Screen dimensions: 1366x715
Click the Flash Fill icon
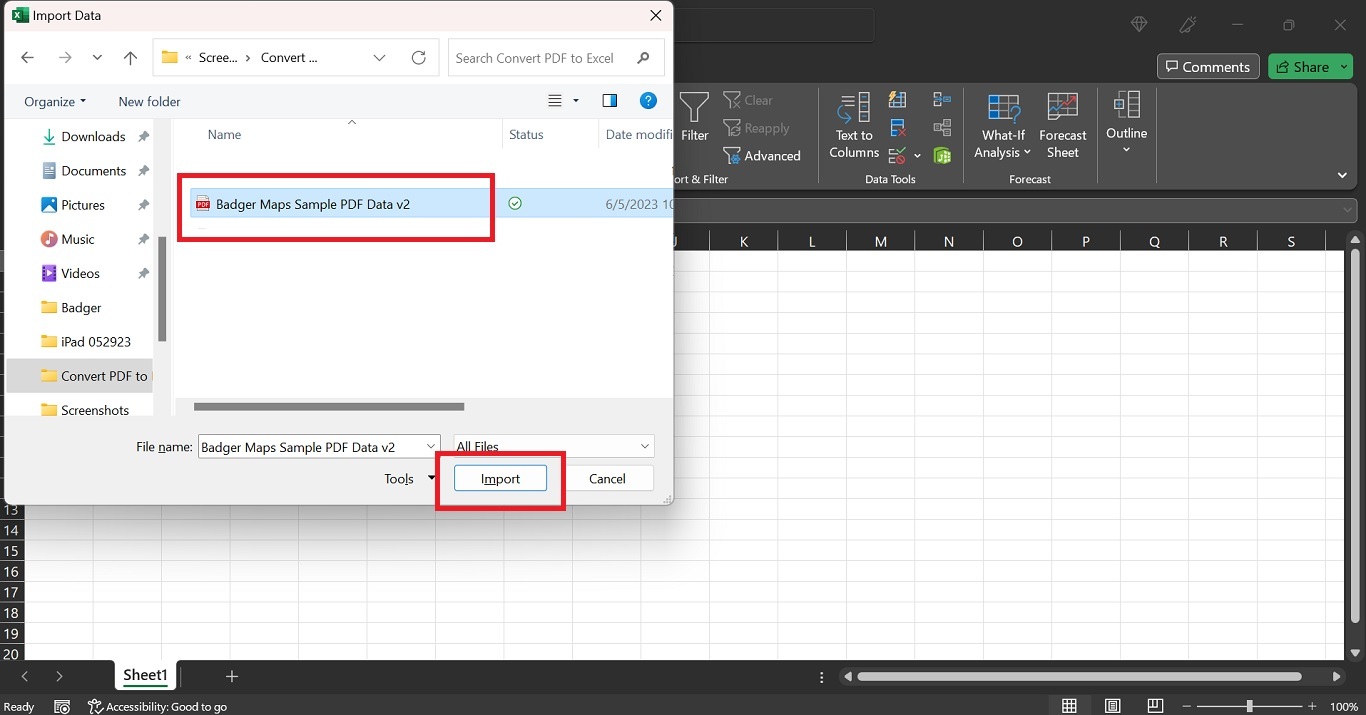coord(898,100)
